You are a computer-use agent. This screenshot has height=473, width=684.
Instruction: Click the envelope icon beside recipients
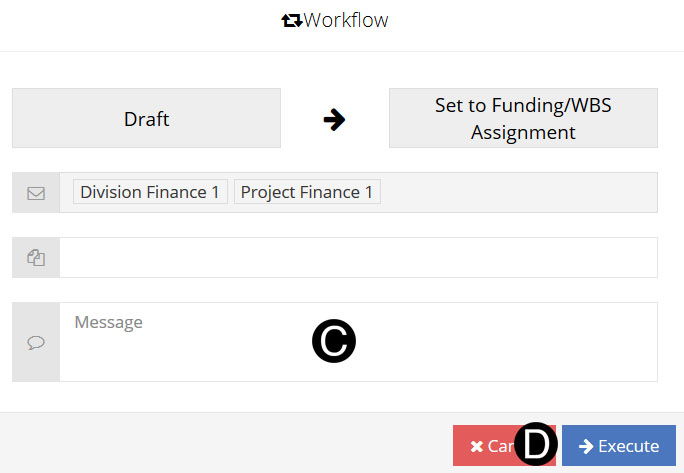36,193
